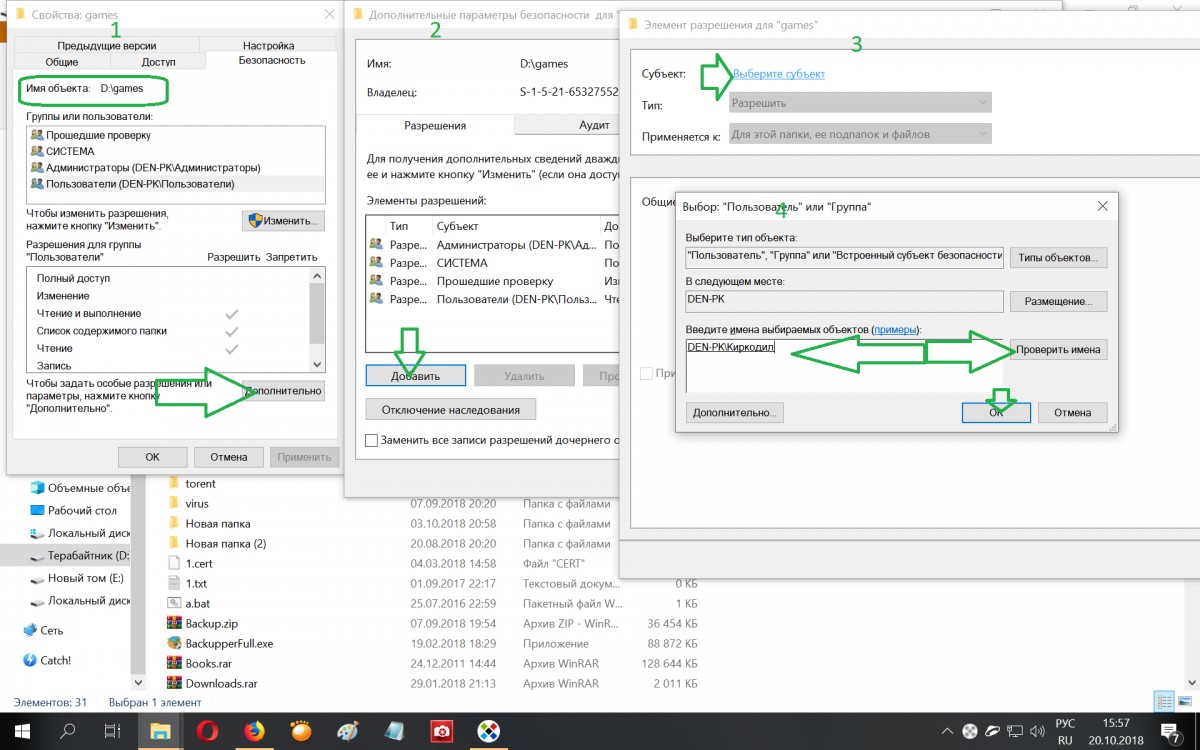Screen dimensions: 1200x750
Task: Open Task View on taskbar
Action: tap(113, 731)
